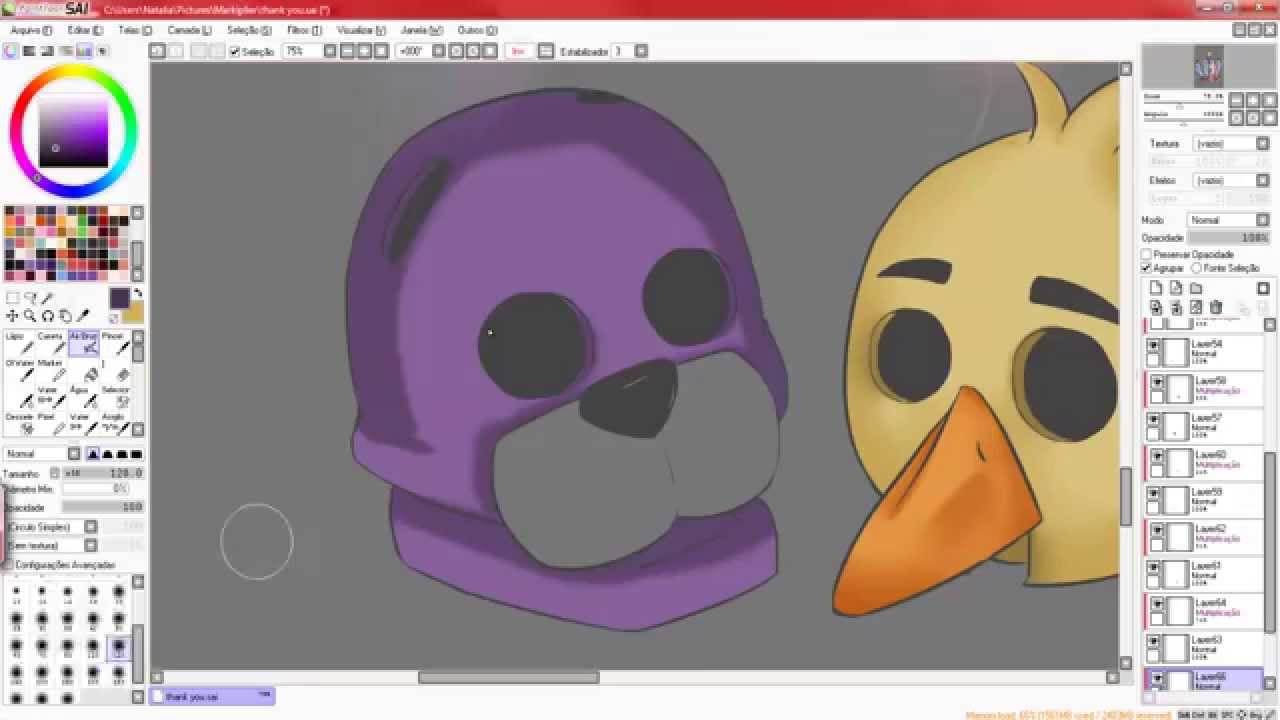Image resolution: width=1280 pixels, height=720 pixels.
Task: Open the Arquivo menu
Action: [31, 31]
